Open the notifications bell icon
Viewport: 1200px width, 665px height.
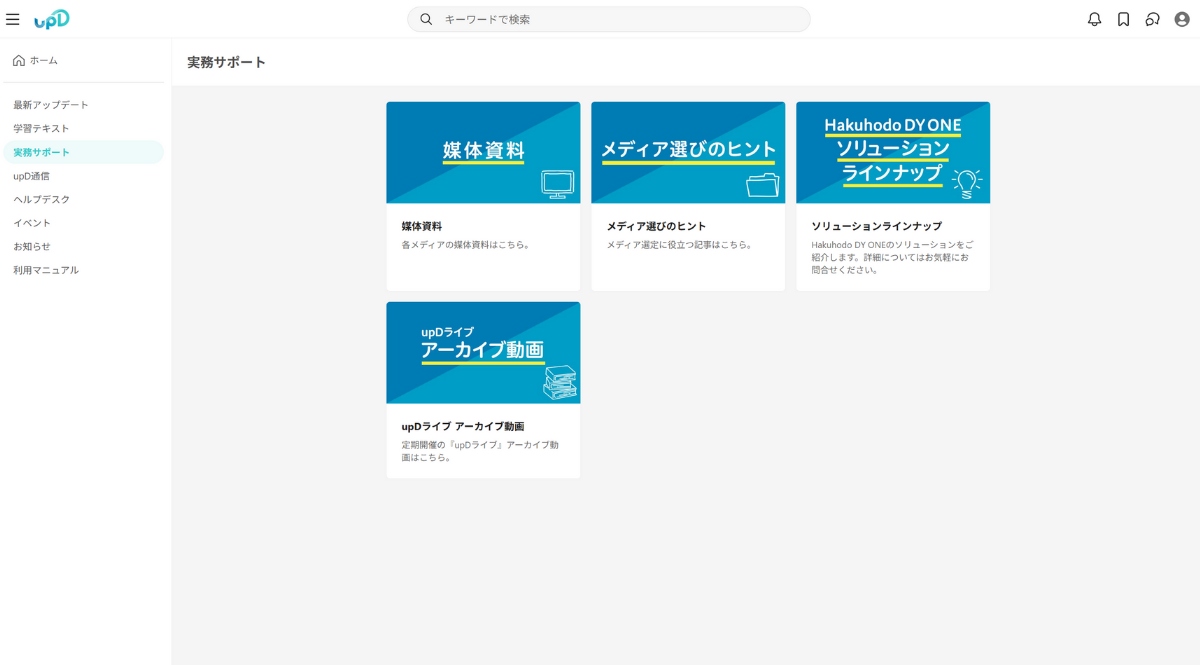click(x=1094, y=19)
